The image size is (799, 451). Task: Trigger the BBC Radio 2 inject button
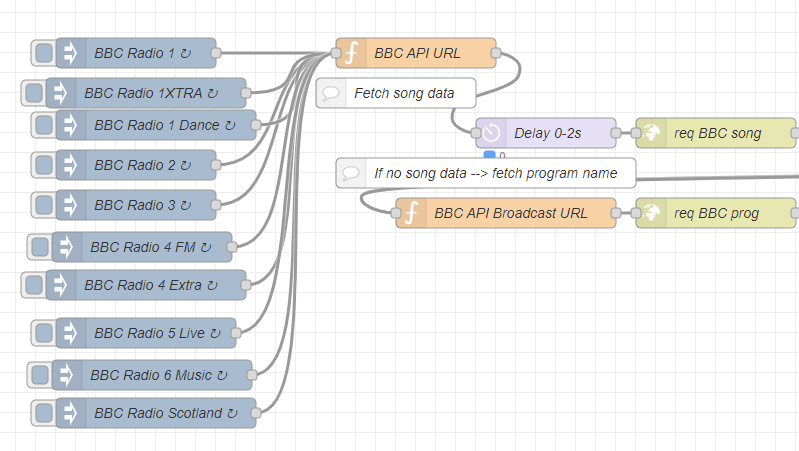[44, 165]
